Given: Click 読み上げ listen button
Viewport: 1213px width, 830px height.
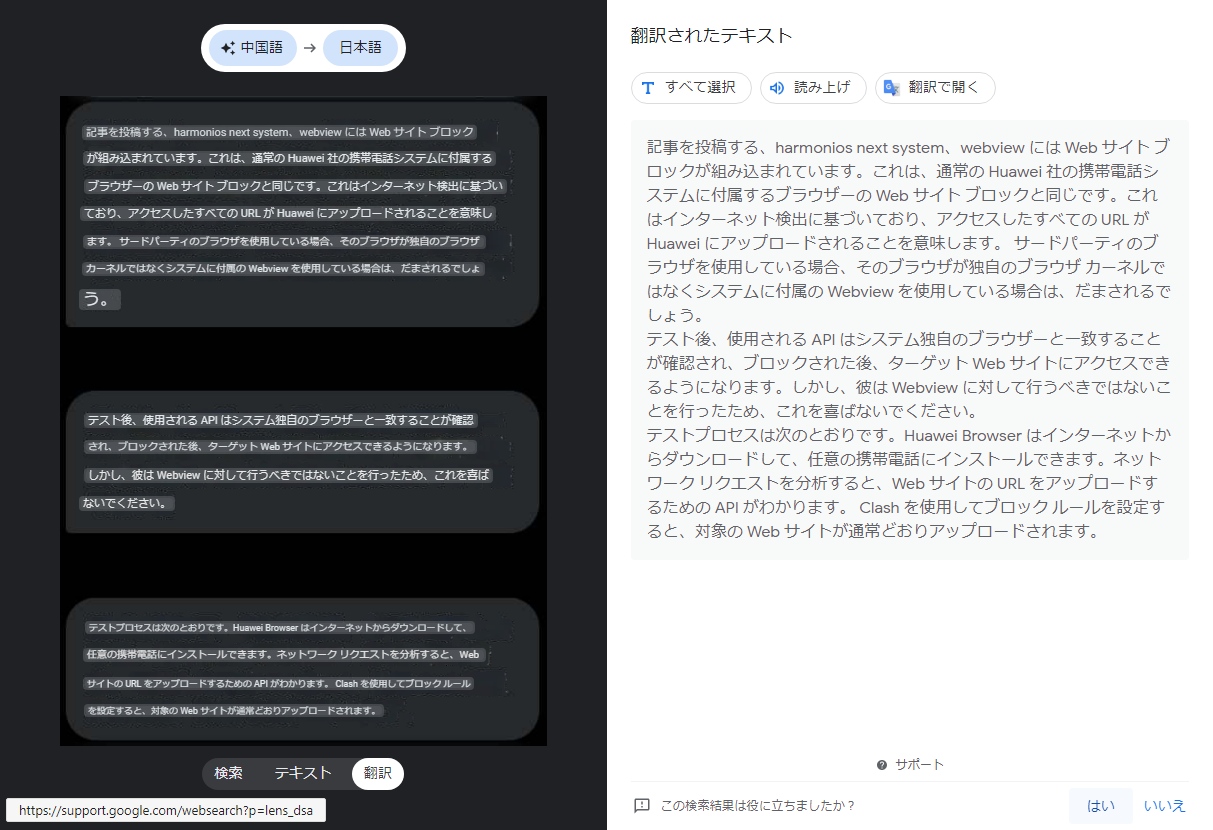Looking at the screenshot, I should [813, 88].
